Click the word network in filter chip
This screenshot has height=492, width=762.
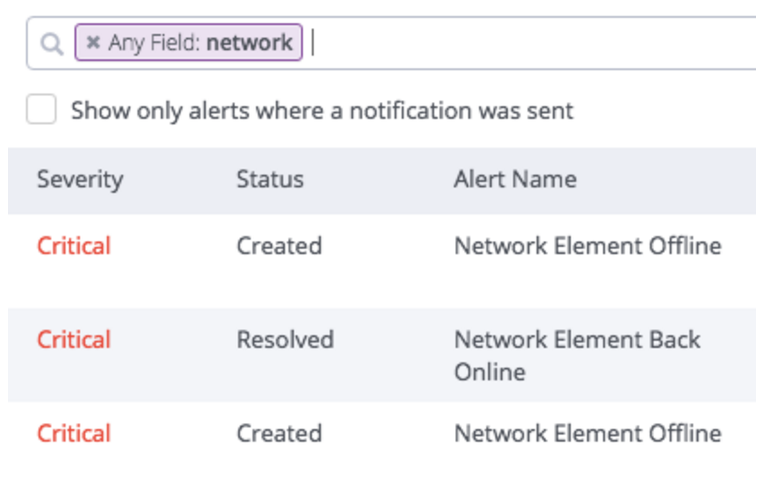(249, 43)
